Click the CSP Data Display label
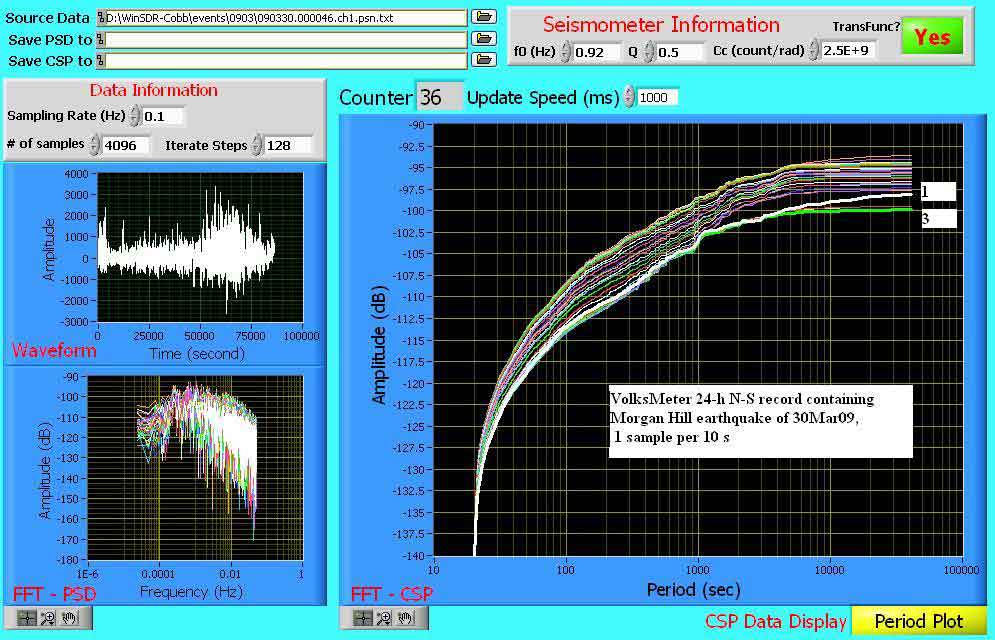The width and height of the screenshot is (995, 640). click(775, 622)
